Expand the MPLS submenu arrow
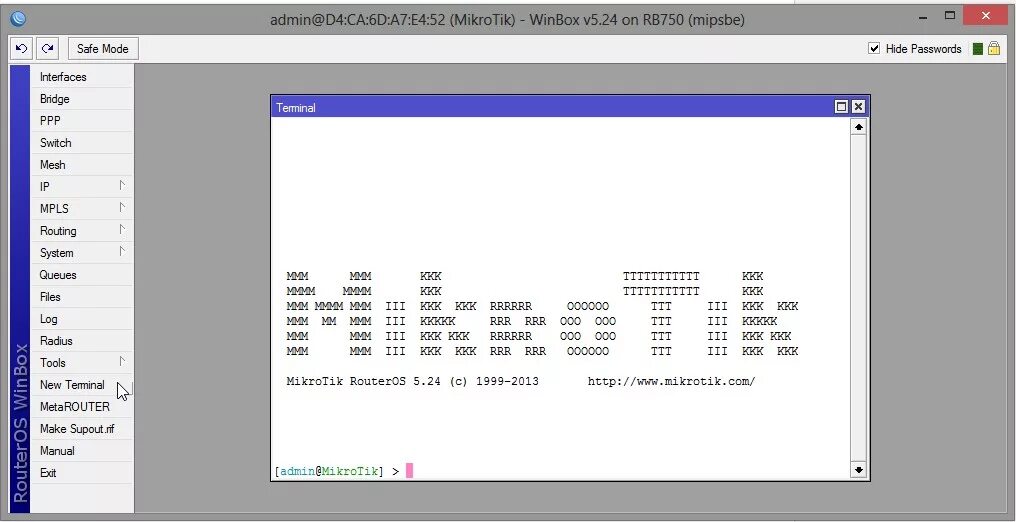The height and width of the screenshot is (522, 1016). (122, 208)
